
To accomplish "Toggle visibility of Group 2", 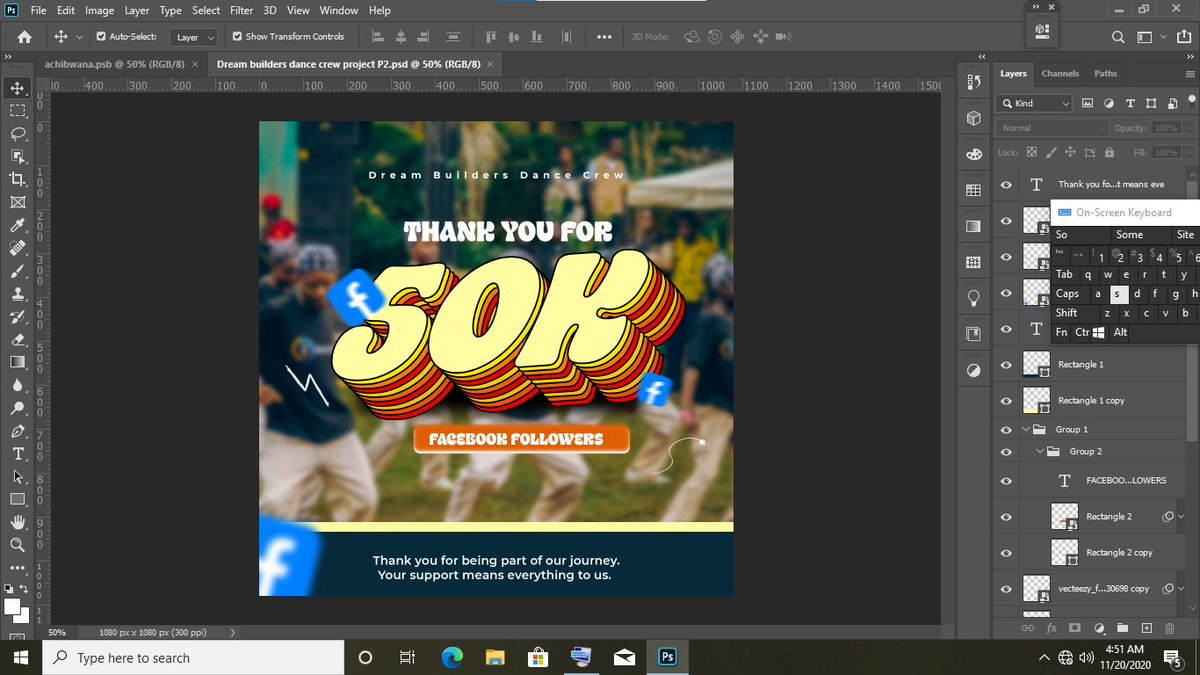I will [1006, 452].
